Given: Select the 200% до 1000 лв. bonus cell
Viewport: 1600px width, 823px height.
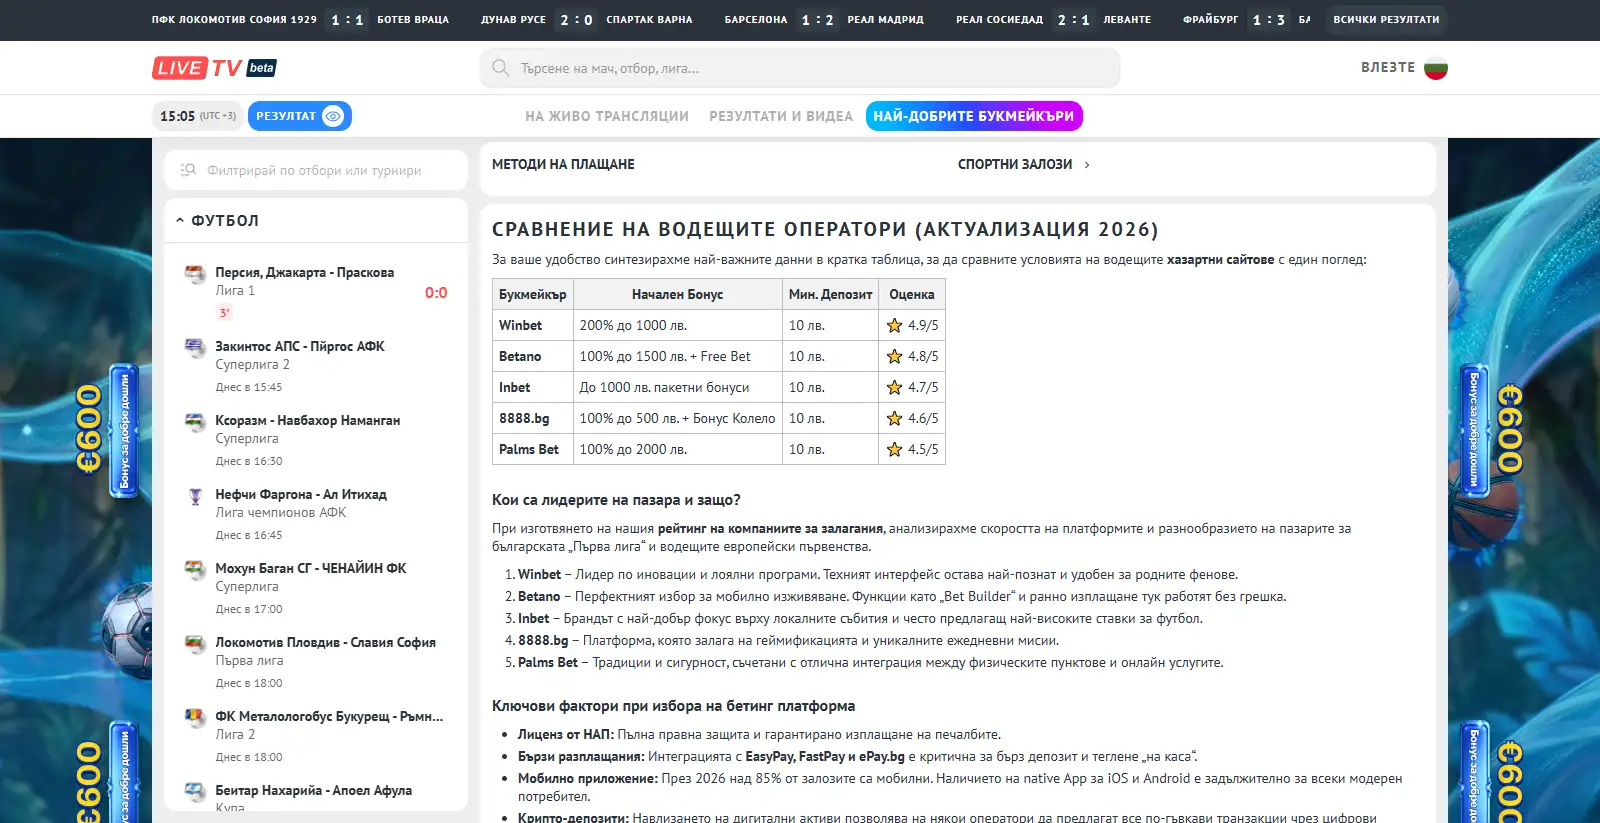Looking at the screenshot, I should pos(677,325).
